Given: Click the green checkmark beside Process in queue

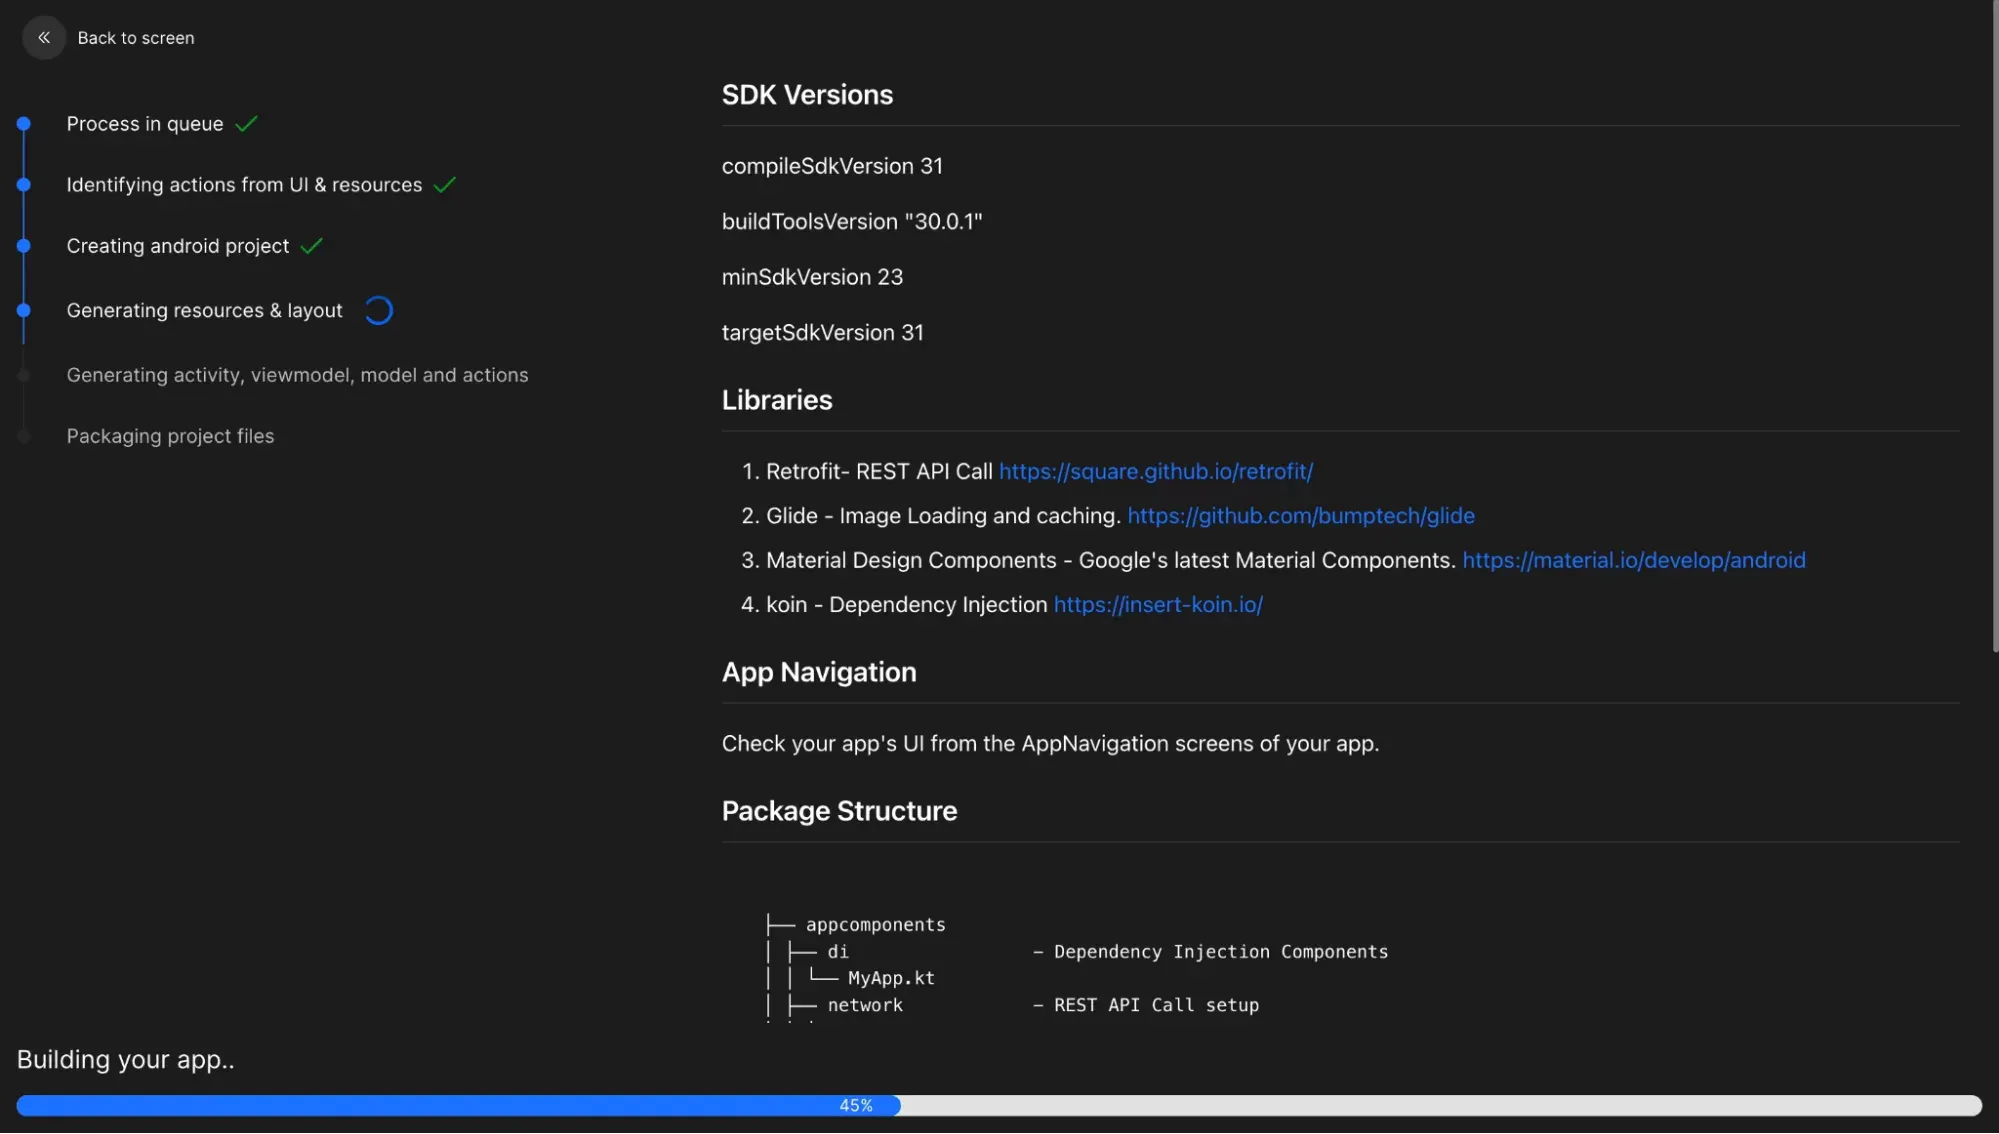Looking at the screenshot, I should pos(246,124).
